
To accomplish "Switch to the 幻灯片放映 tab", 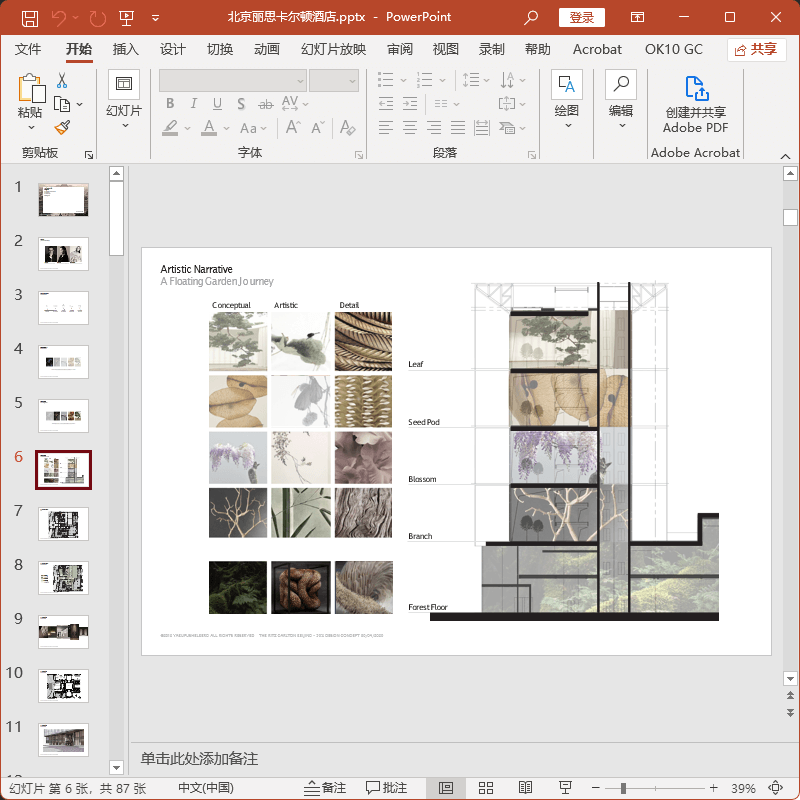I will 333,49.
